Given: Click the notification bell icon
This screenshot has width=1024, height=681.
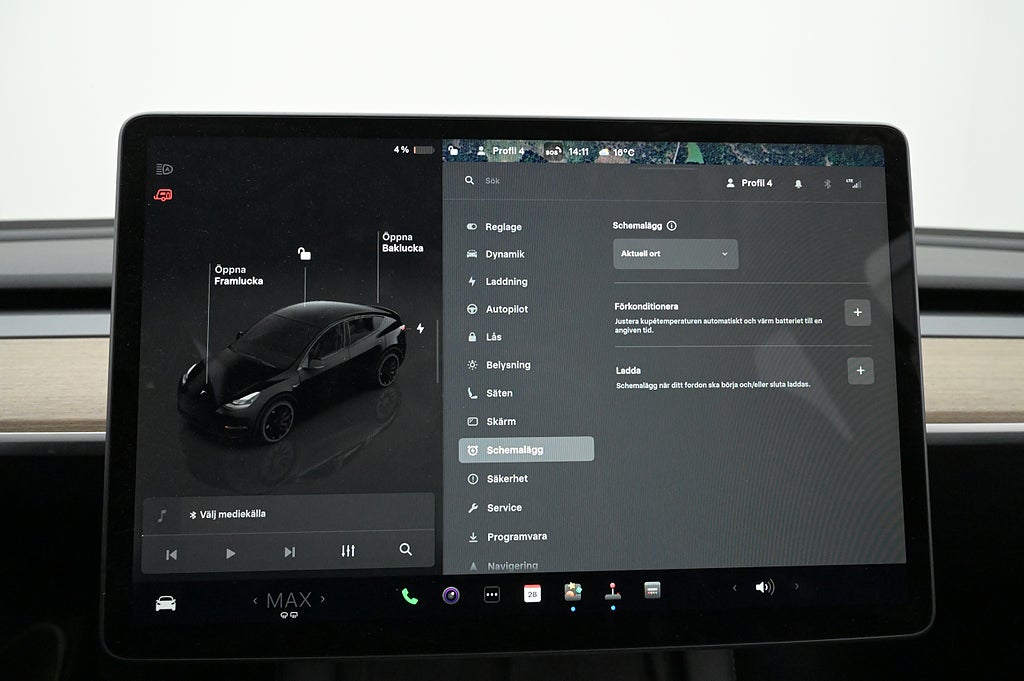Looking at the screenshot, I should click(798, 184).
